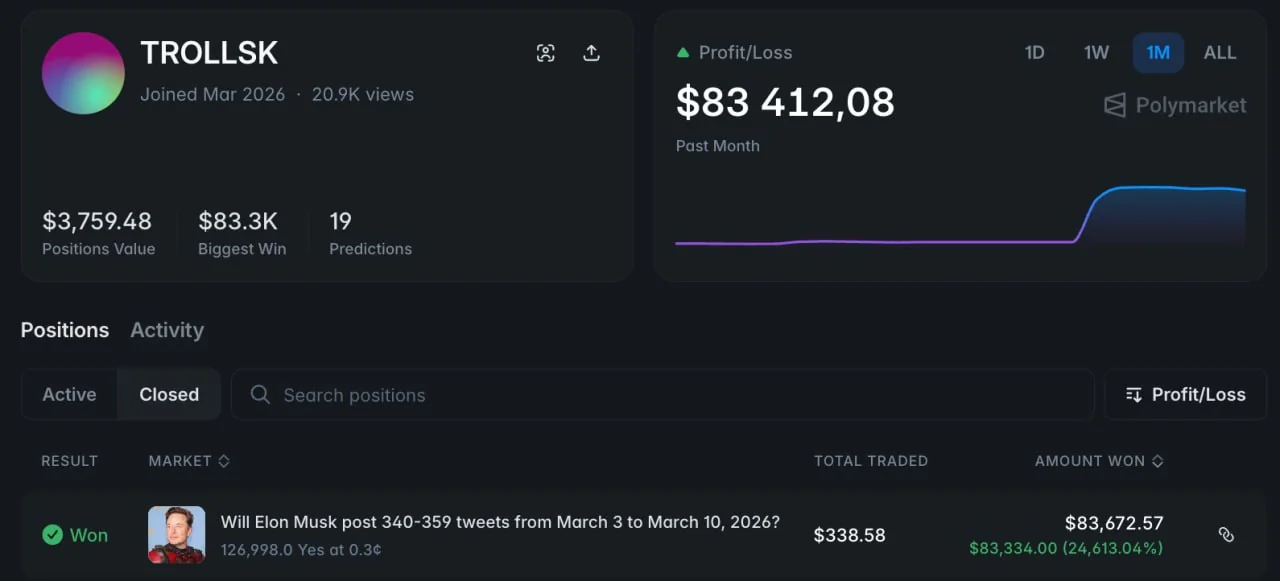Switch to the Activity tab
The height and width of the screenshot is (581, 1280).
click(x=167, y=330)
